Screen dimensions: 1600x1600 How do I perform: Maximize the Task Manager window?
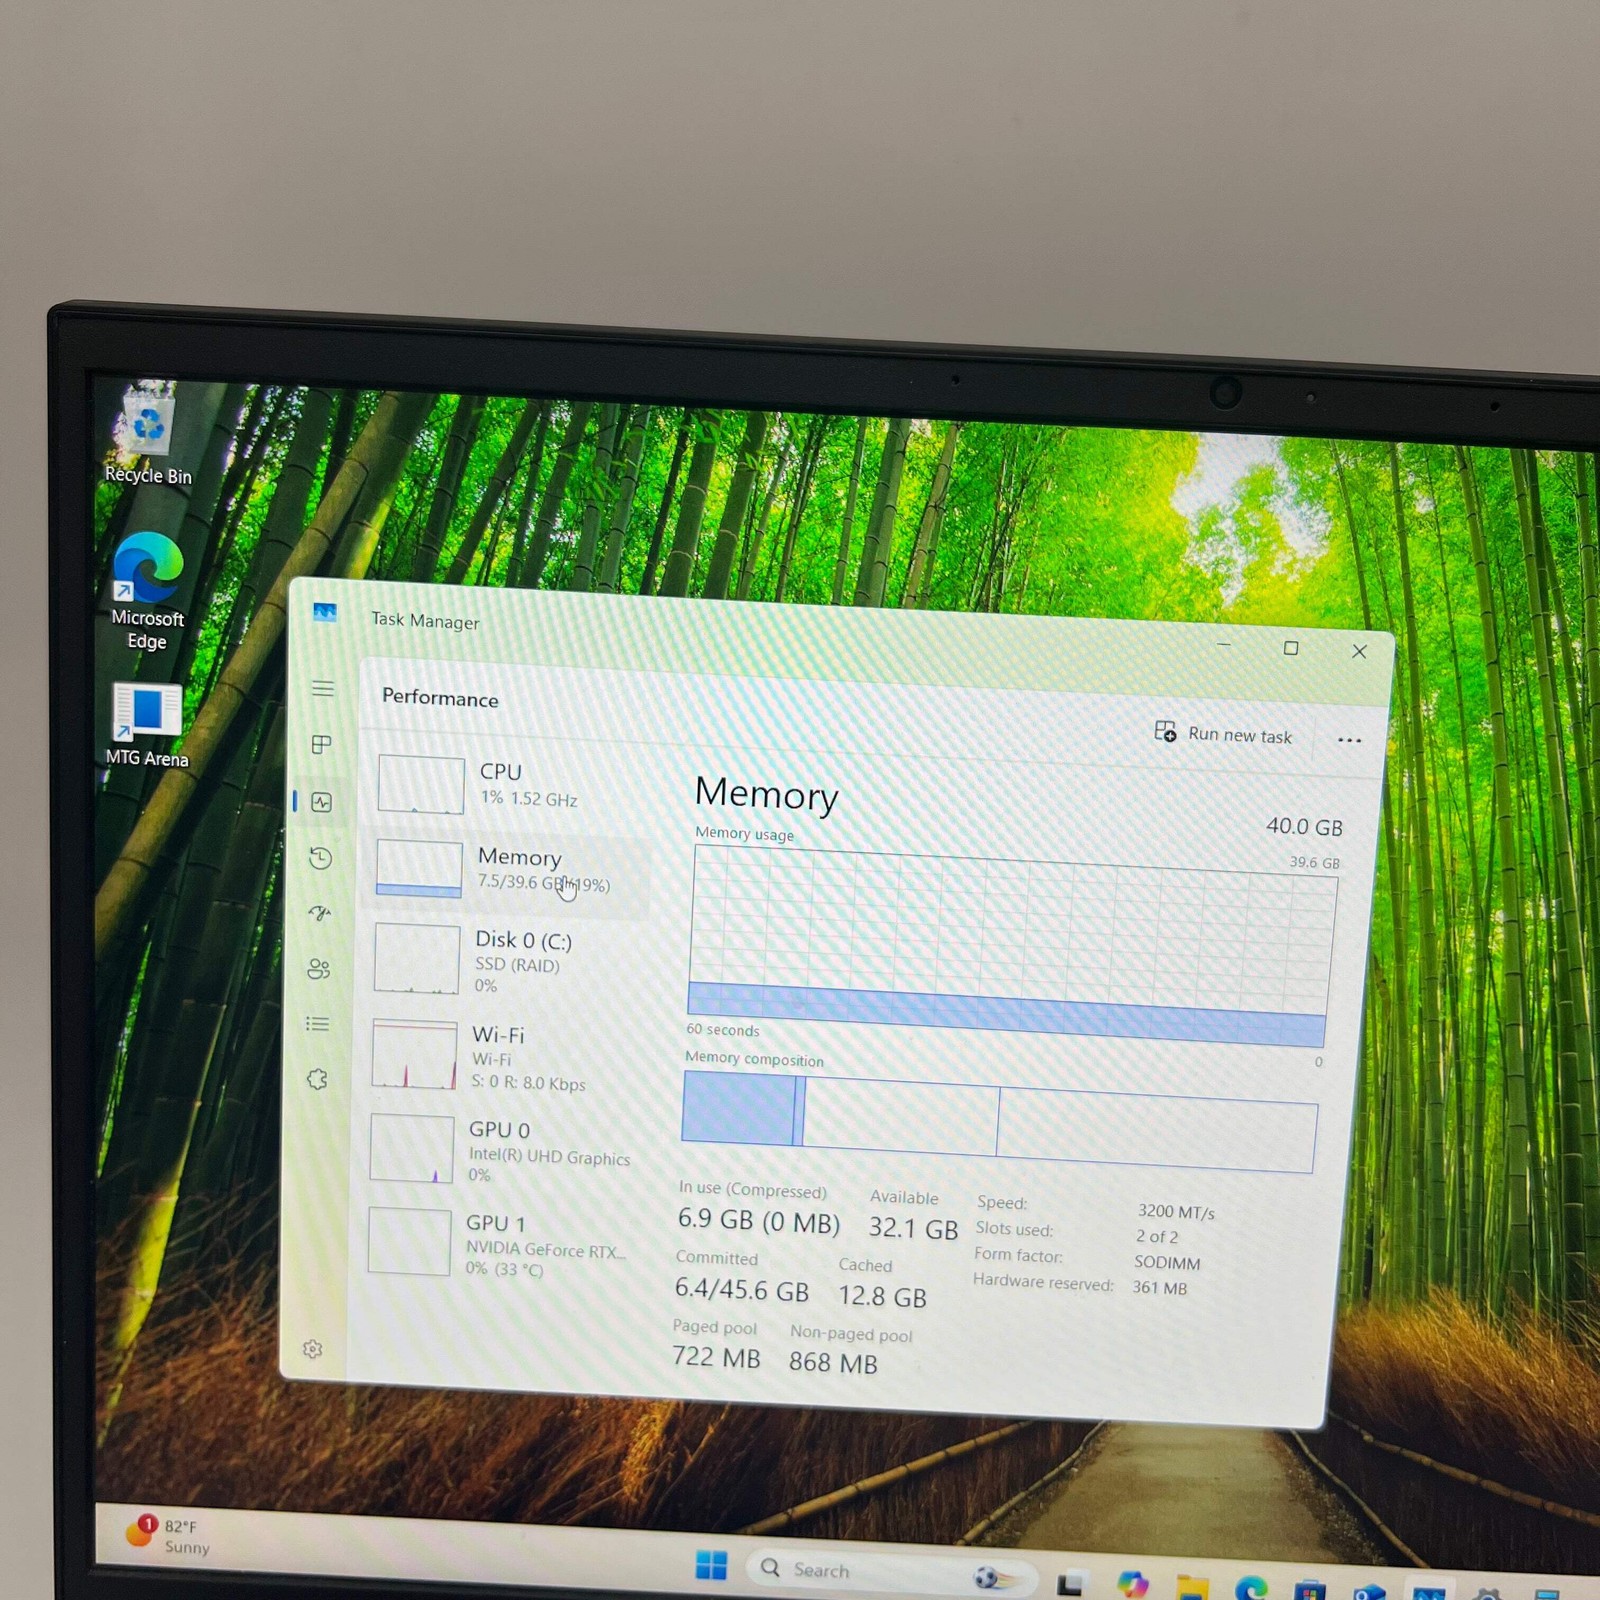[x=1291, y=648]
